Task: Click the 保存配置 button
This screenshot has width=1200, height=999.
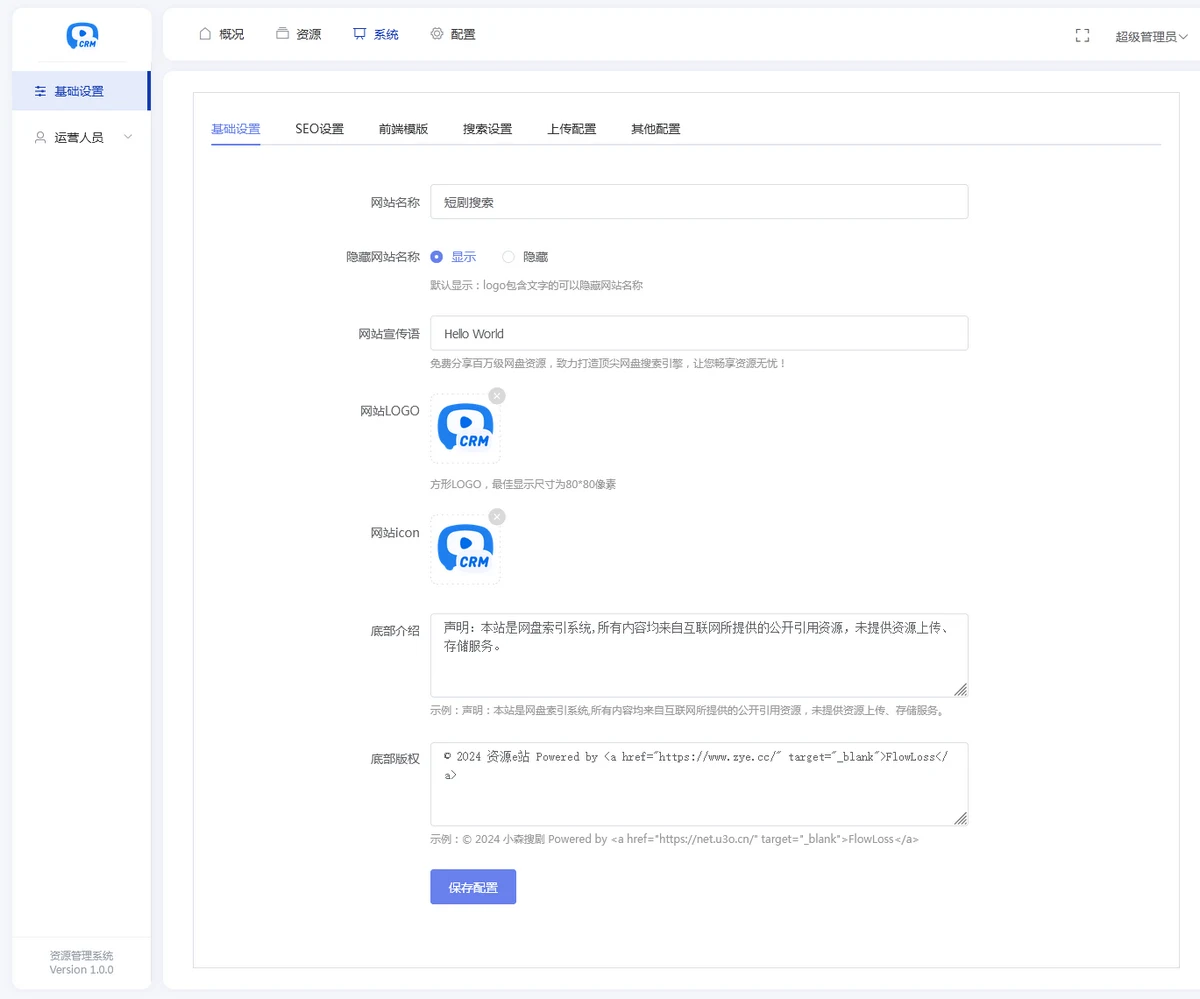Action: click(x=473, y=887)
